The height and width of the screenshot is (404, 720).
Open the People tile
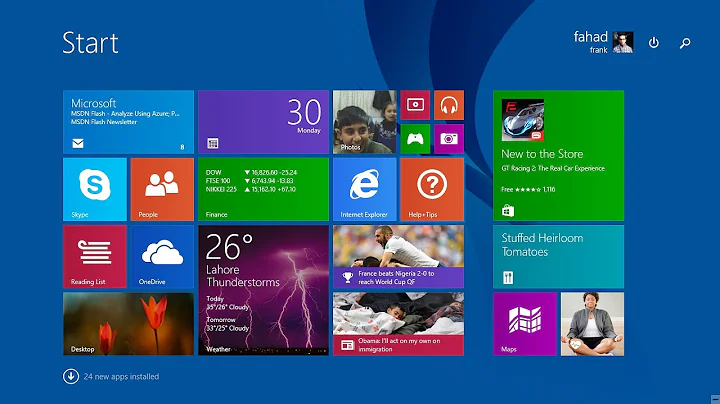[x=162, y=189]
